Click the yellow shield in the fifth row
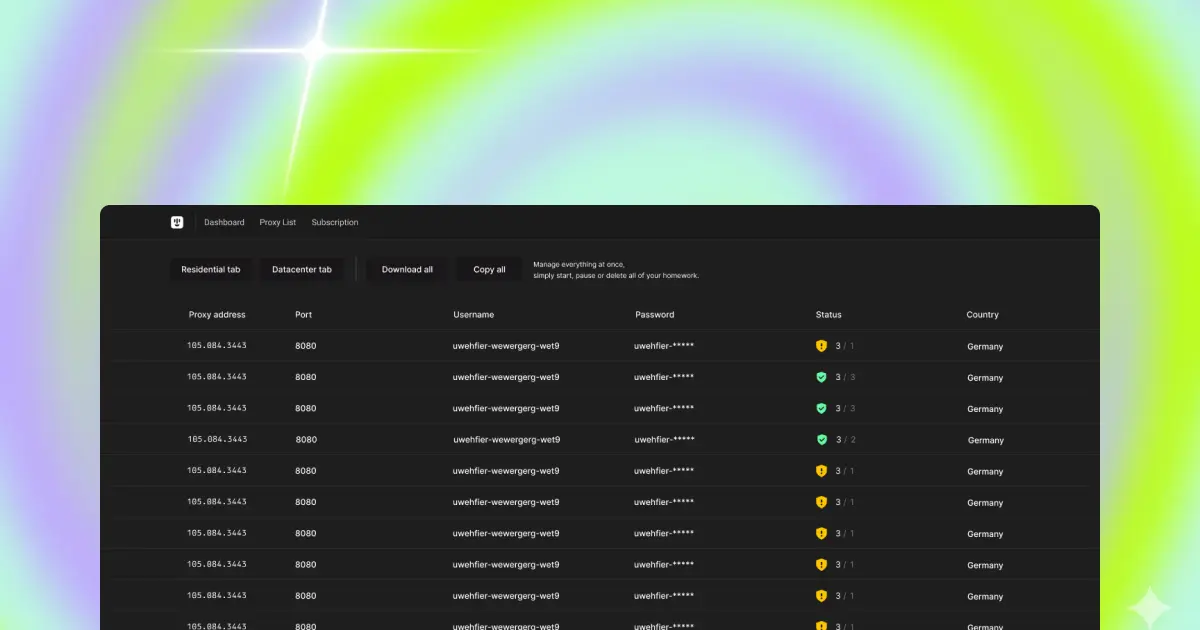 tap(821, 471)
